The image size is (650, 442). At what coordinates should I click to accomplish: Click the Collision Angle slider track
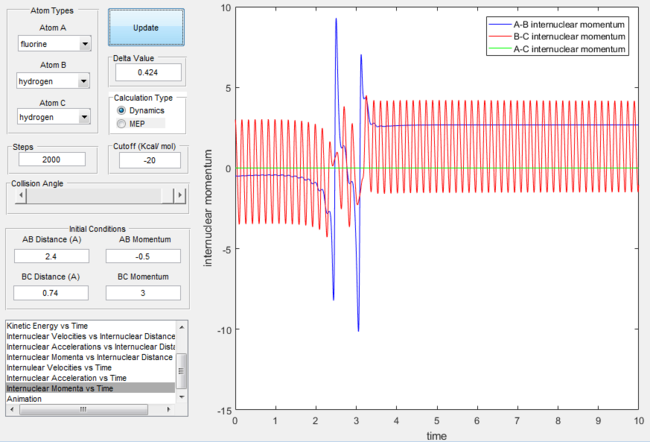pos(100,195)
